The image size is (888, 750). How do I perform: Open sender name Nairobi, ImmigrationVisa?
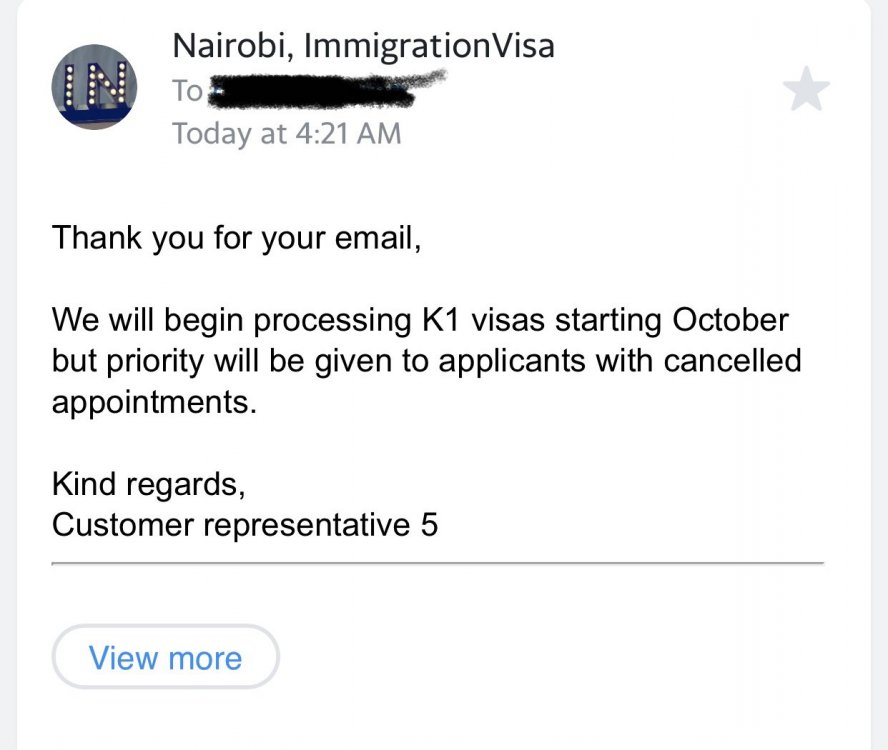363,45
